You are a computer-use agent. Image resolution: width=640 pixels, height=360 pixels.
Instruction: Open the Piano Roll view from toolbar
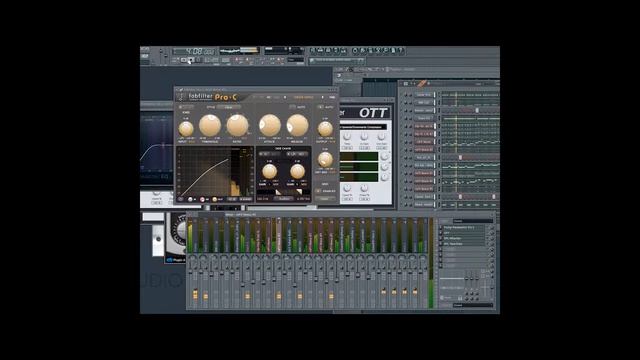click(329, 51)
